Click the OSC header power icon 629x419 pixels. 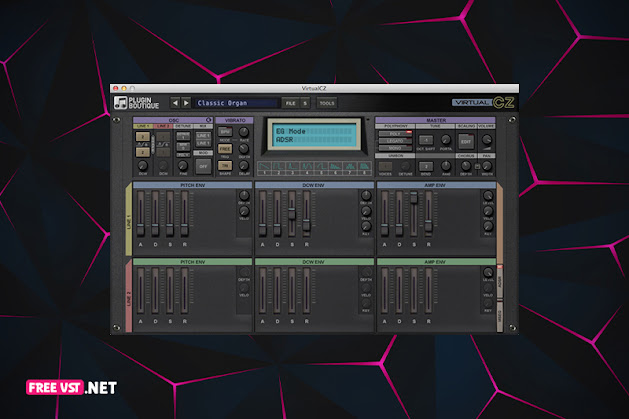point(209,120)
